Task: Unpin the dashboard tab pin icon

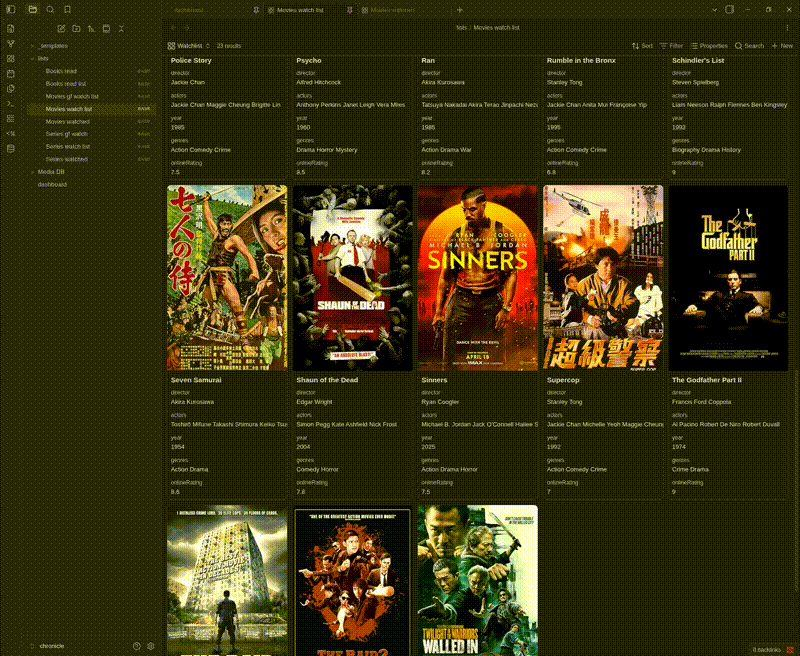Action: (256, 10)
